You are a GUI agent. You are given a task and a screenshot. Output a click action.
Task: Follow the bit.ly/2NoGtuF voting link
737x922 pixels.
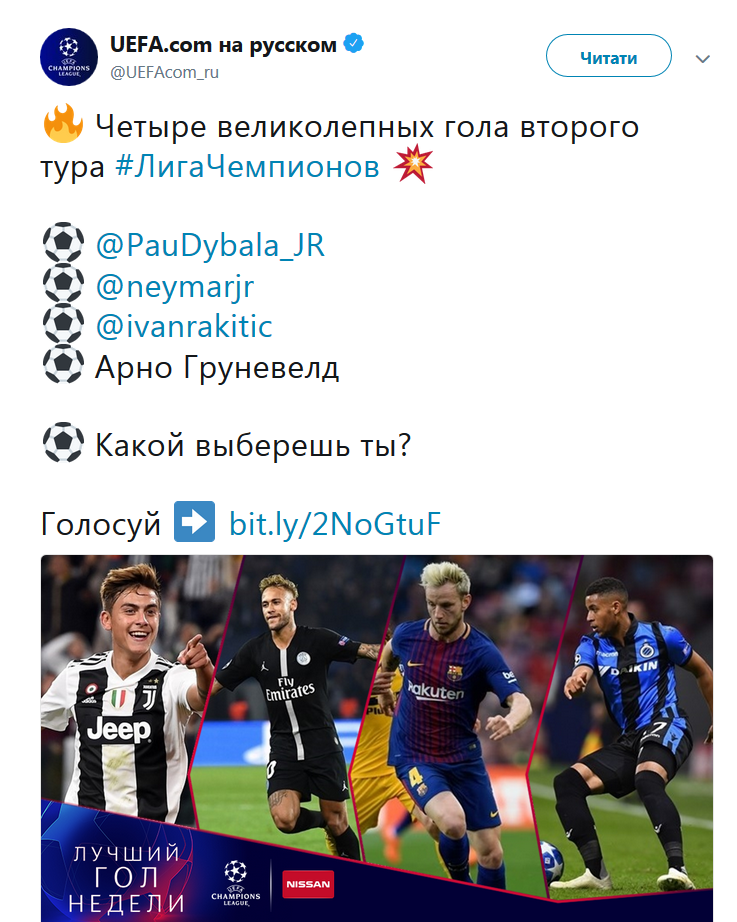(335, 523)
